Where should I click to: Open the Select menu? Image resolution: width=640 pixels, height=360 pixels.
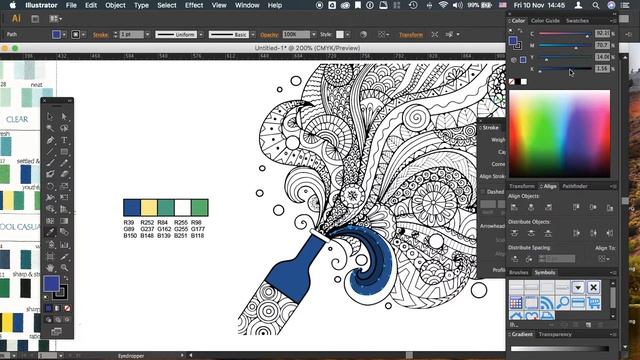pyautogui.click(x=167, y=5)
